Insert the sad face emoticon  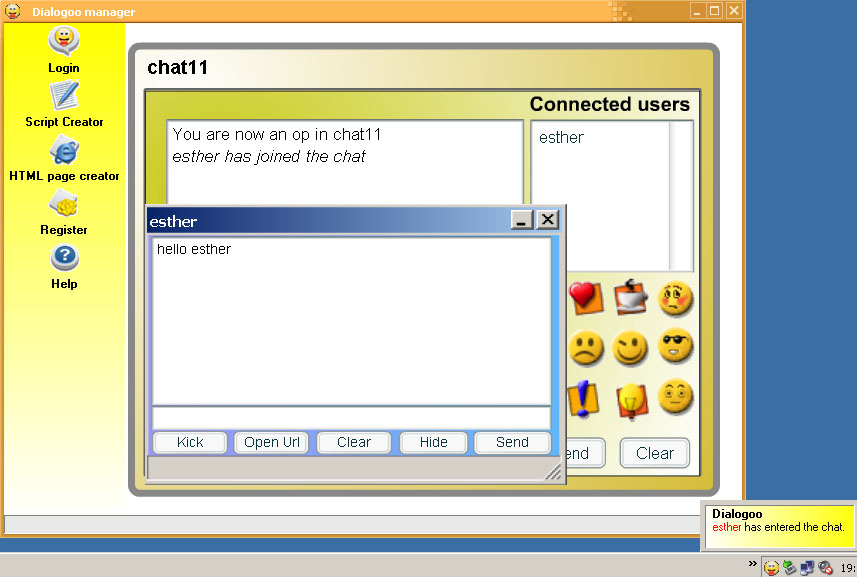point(587,348)
